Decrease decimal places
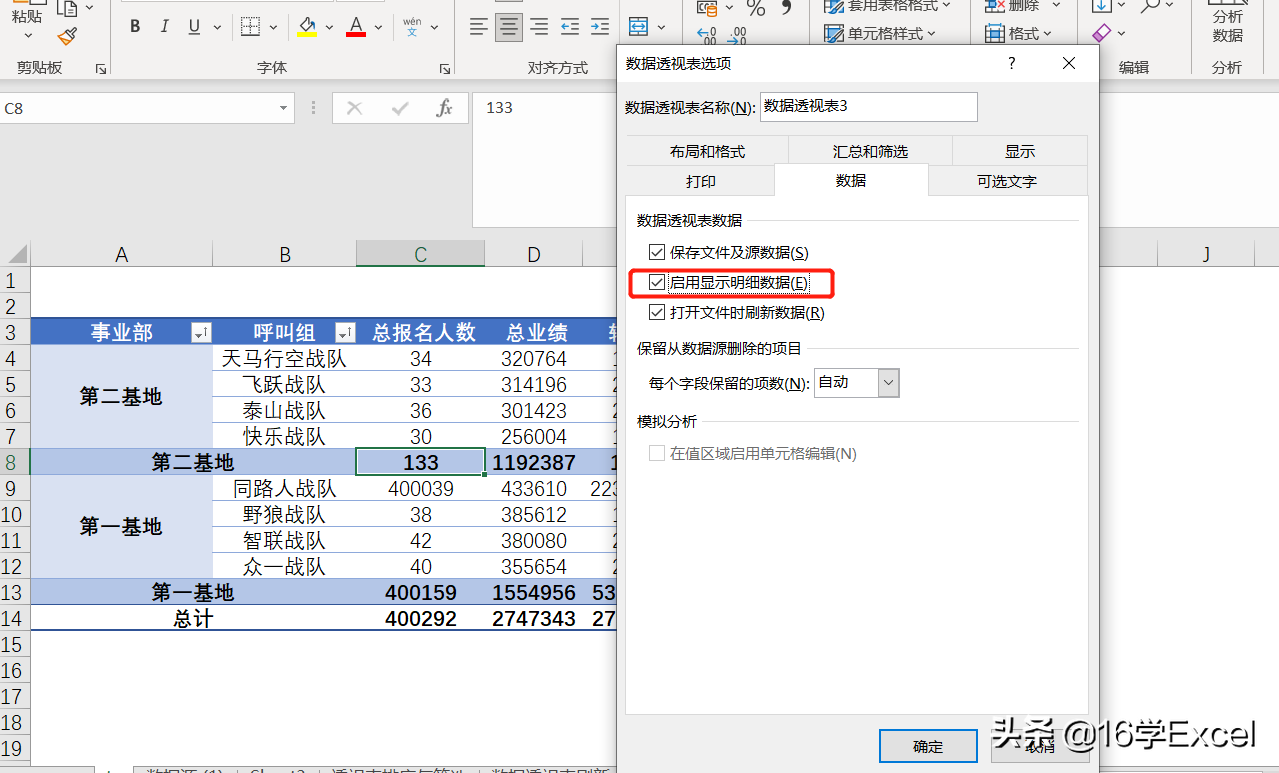This screenshot has width=1279, height=773. (x=738, y=37)
